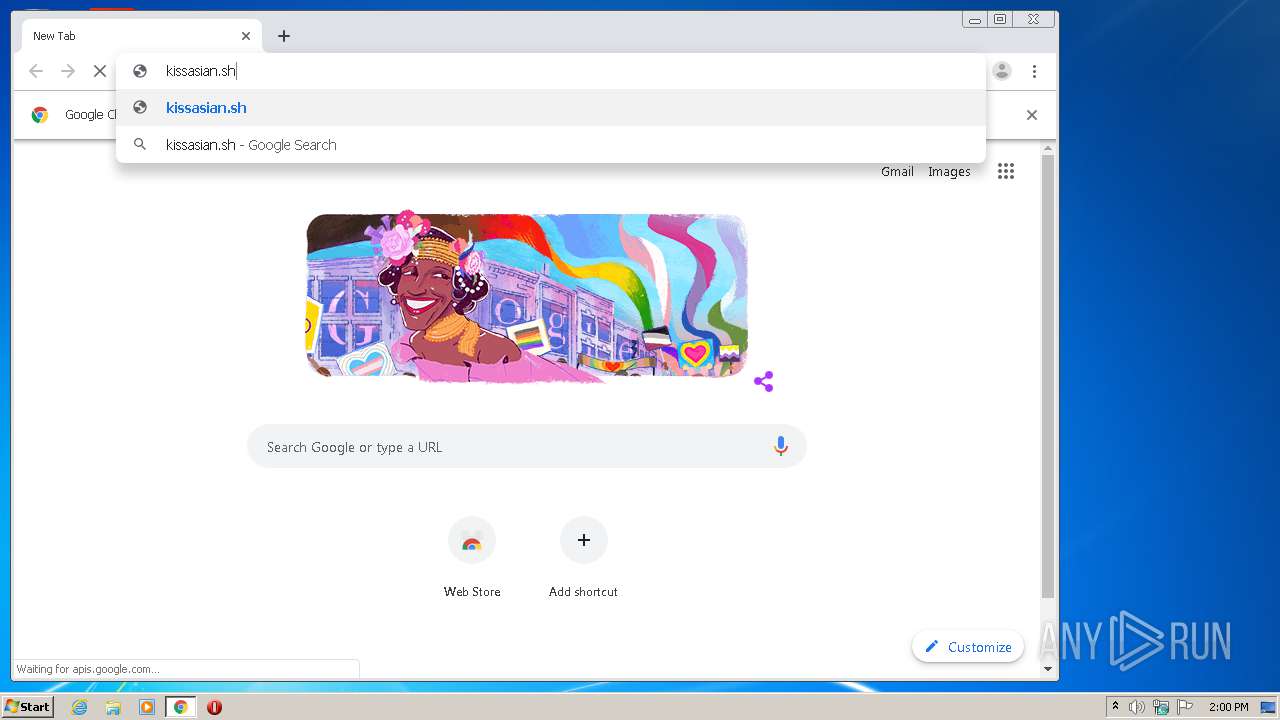
Task: Click globe icon in URL suggestion row
Action: (x=141, y=108)
